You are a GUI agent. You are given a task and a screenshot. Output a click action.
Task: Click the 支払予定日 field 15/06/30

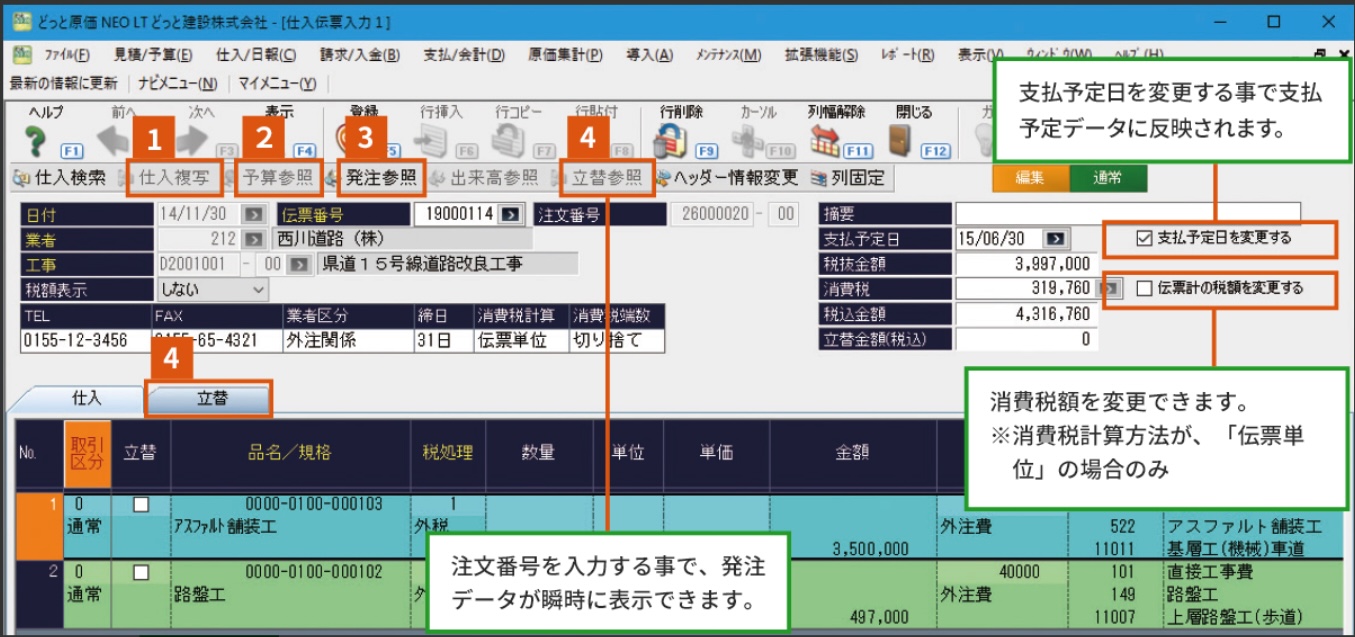[x=1000, y=239]
